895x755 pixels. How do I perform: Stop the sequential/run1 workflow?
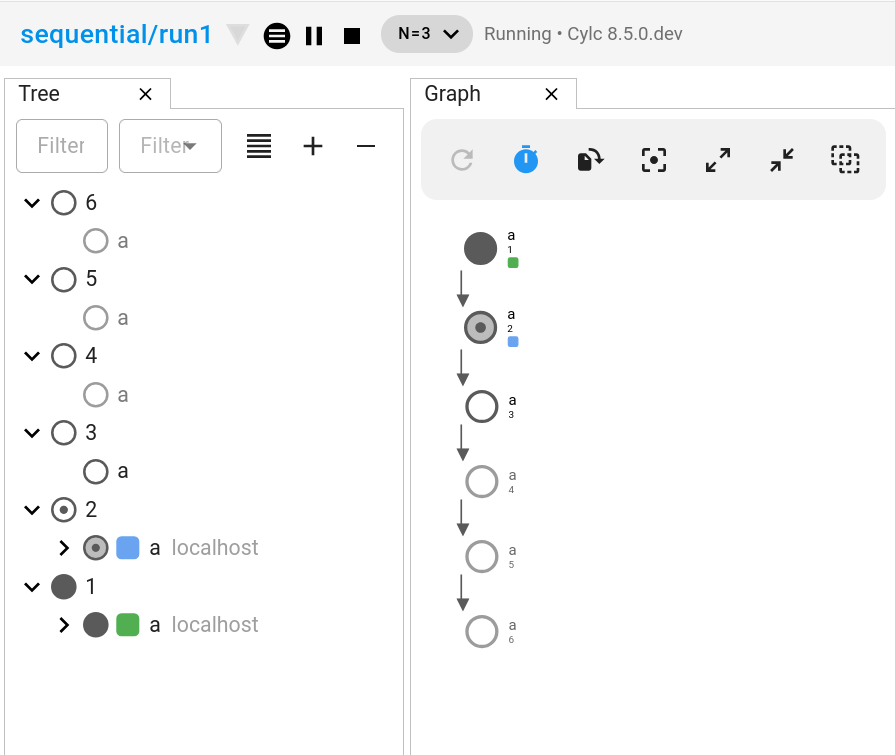pyautogui.click(x=352, y=35)
